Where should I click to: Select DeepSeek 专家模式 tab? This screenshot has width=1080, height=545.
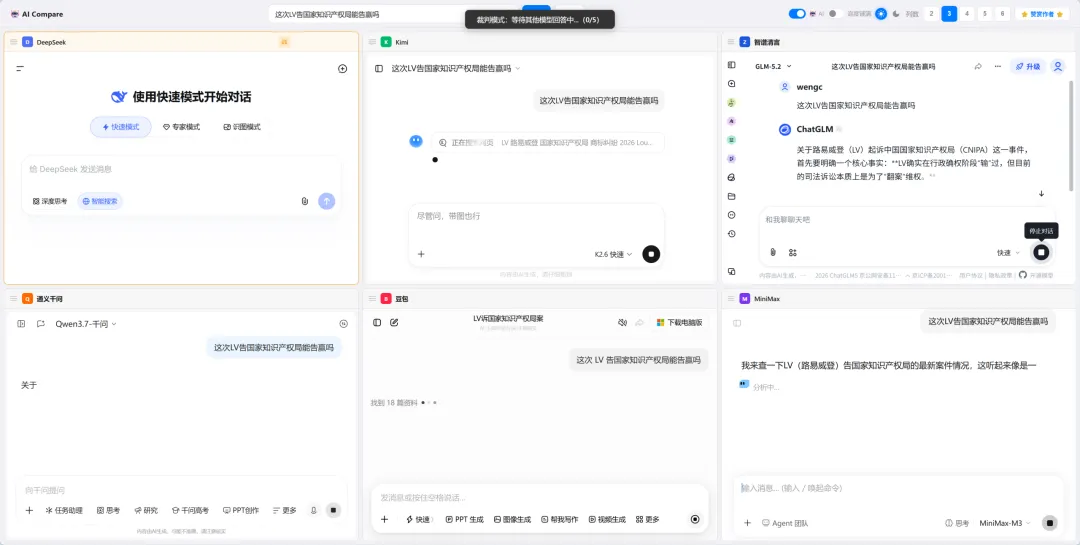pyautogui.click(x=181, y=127)
